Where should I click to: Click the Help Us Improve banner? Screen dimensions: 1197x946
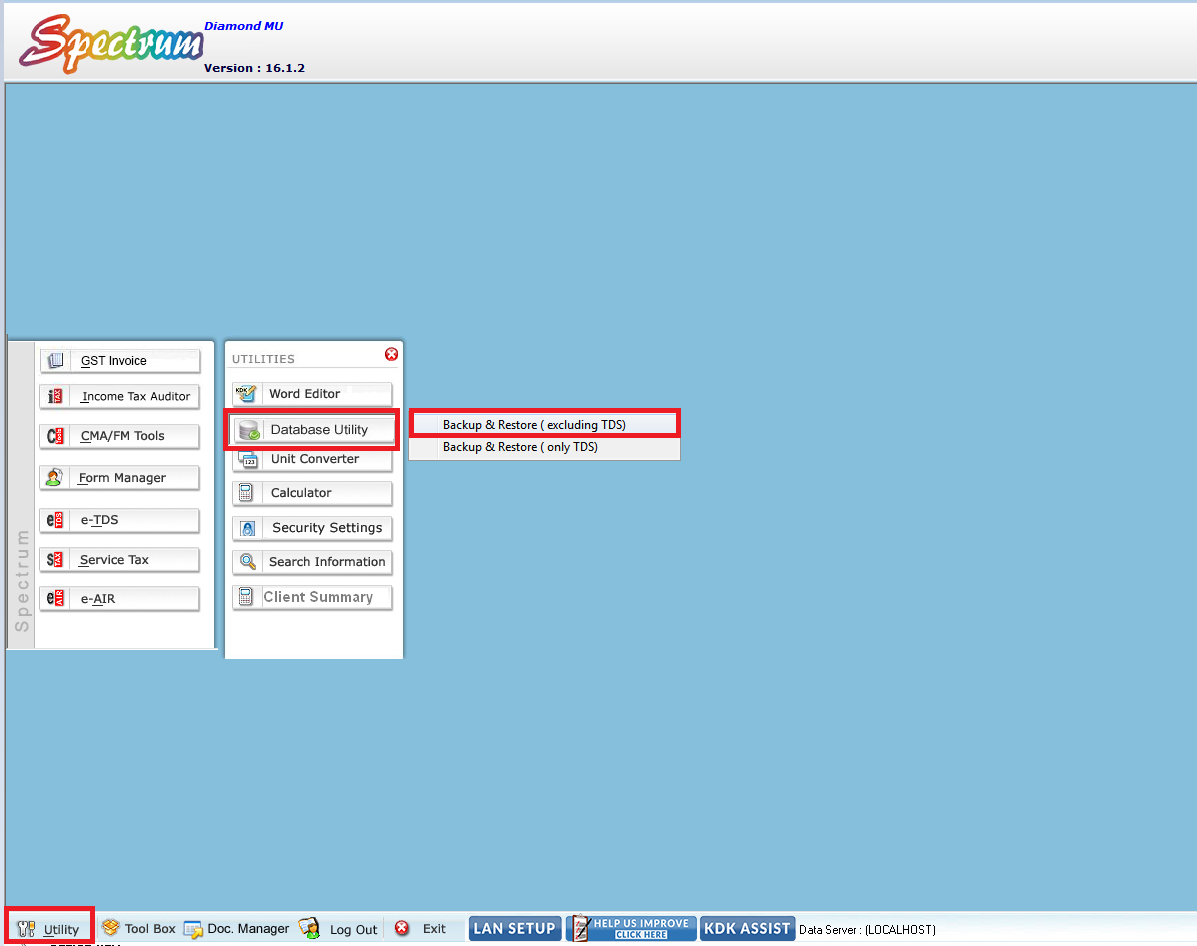[631, 928]
